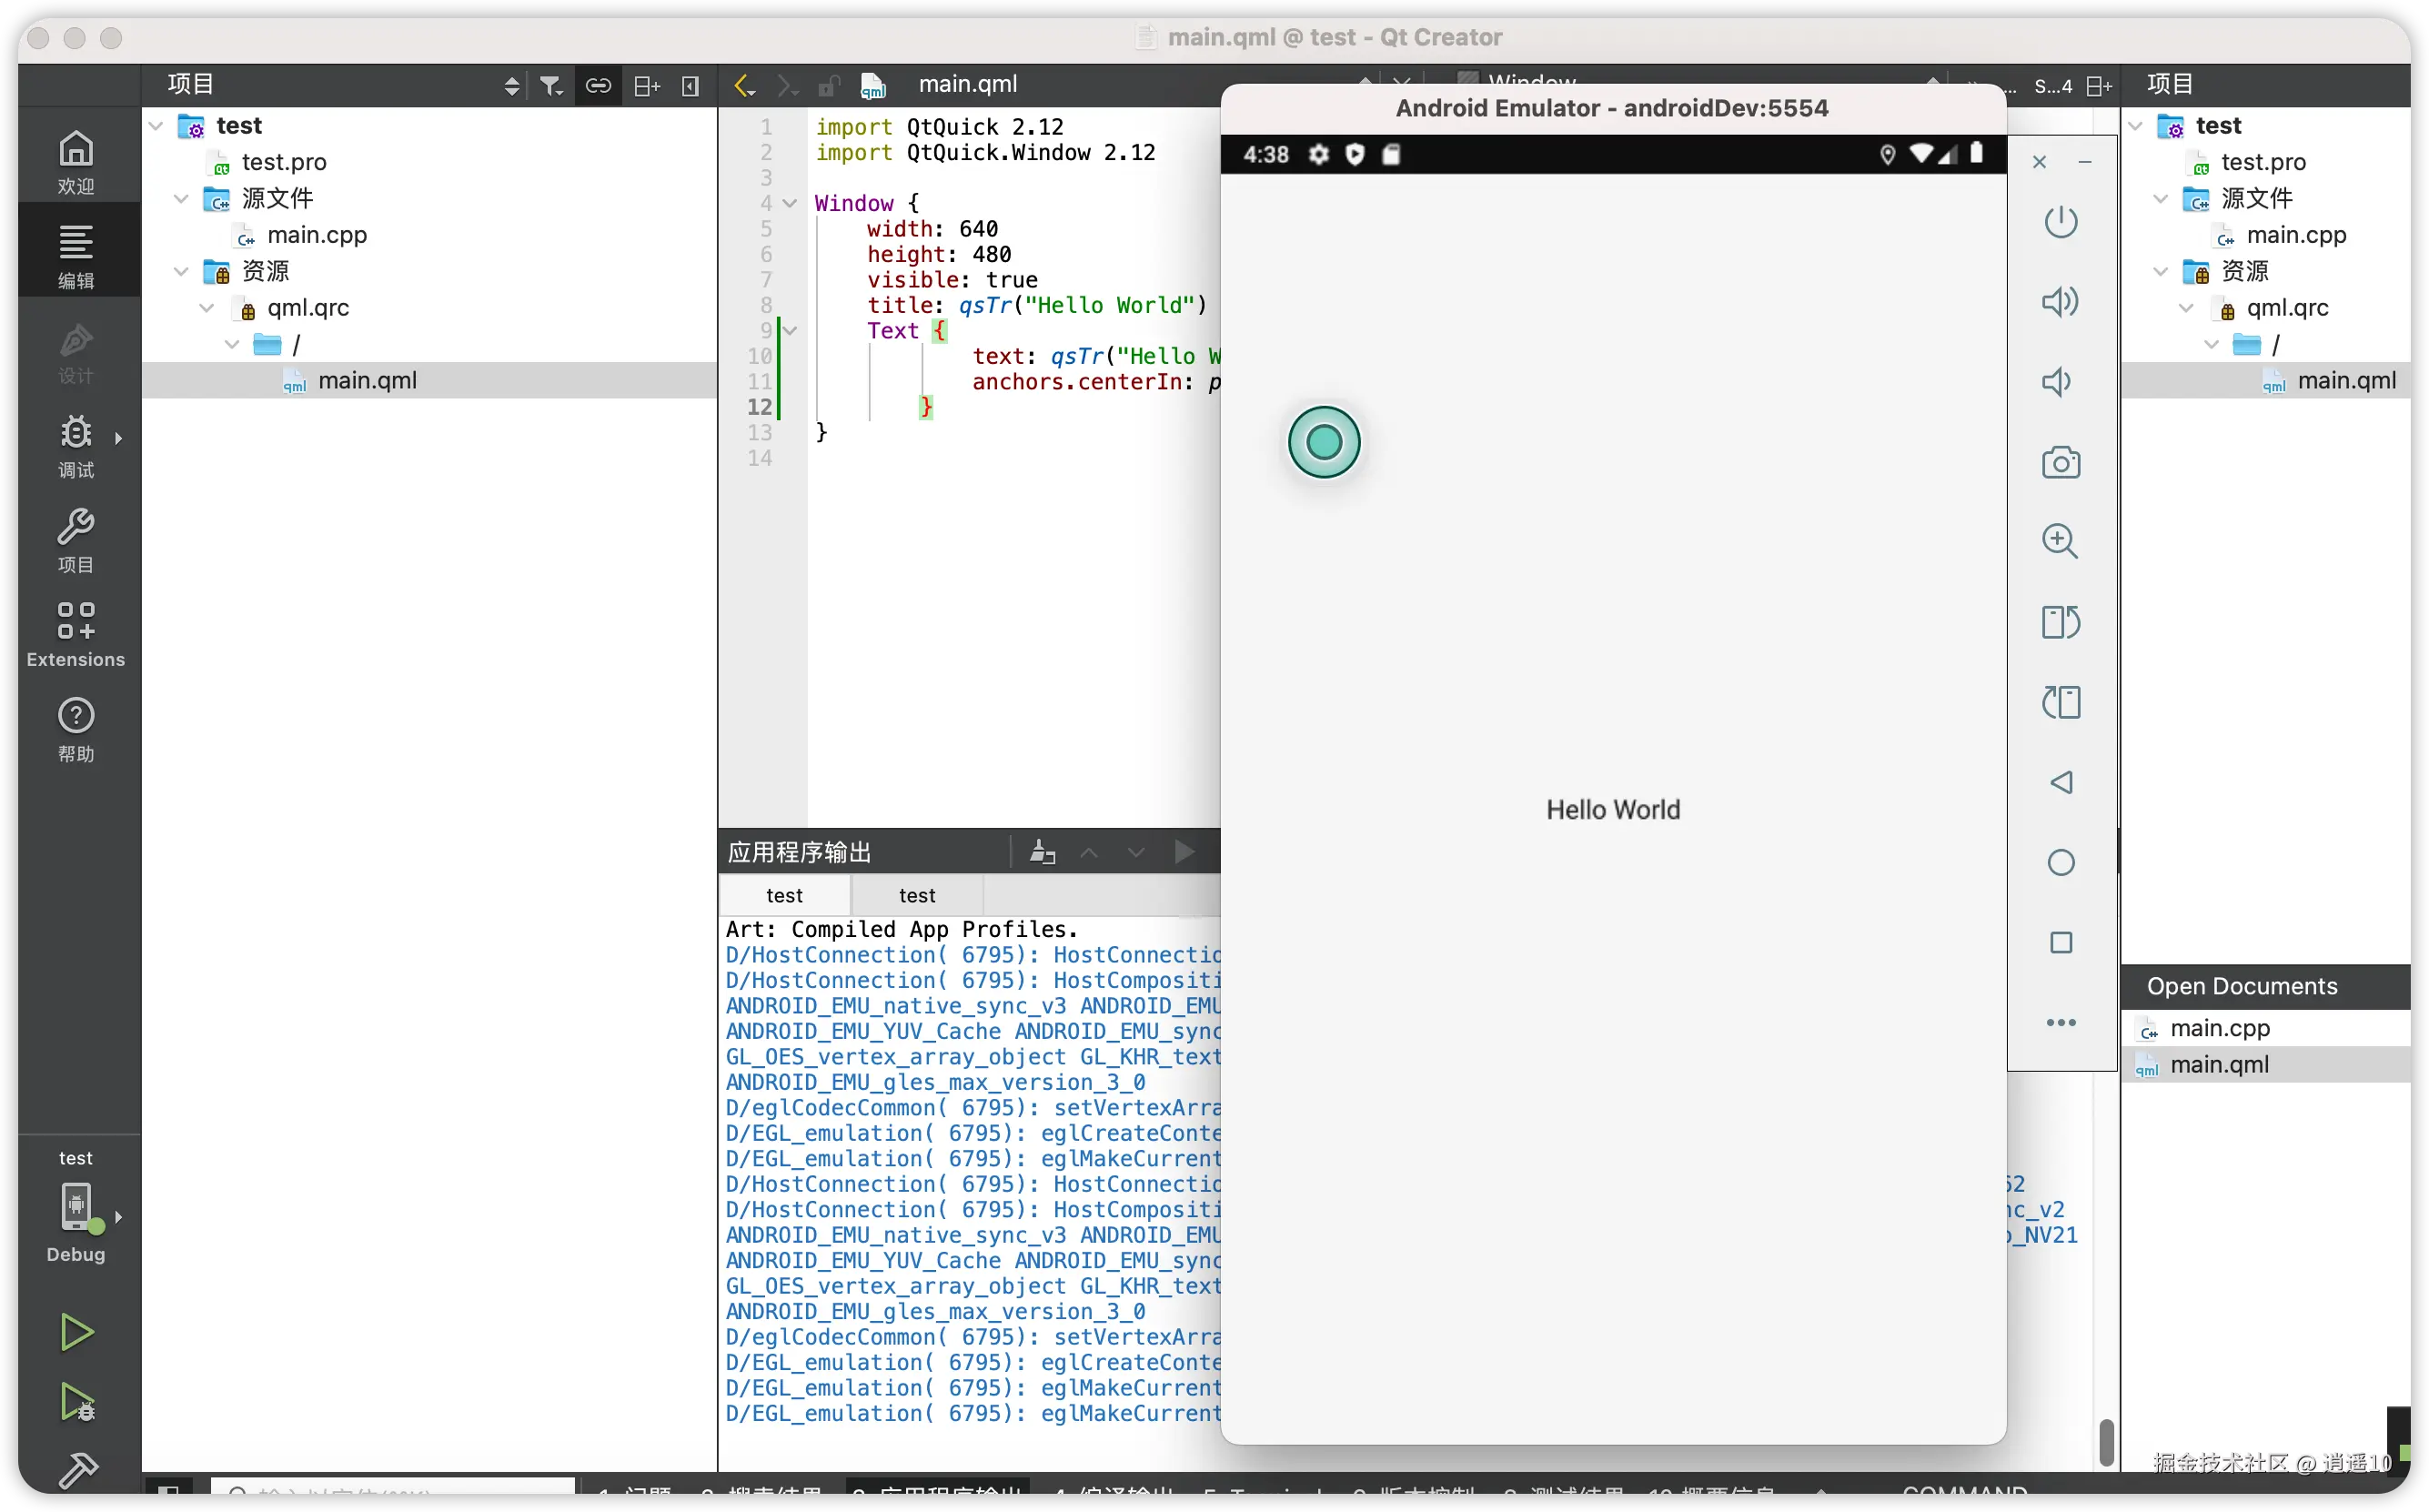Toggle fold marker beside Window line
Image resolution: width=2429 pixels, height=1512 pixels.
790,204
